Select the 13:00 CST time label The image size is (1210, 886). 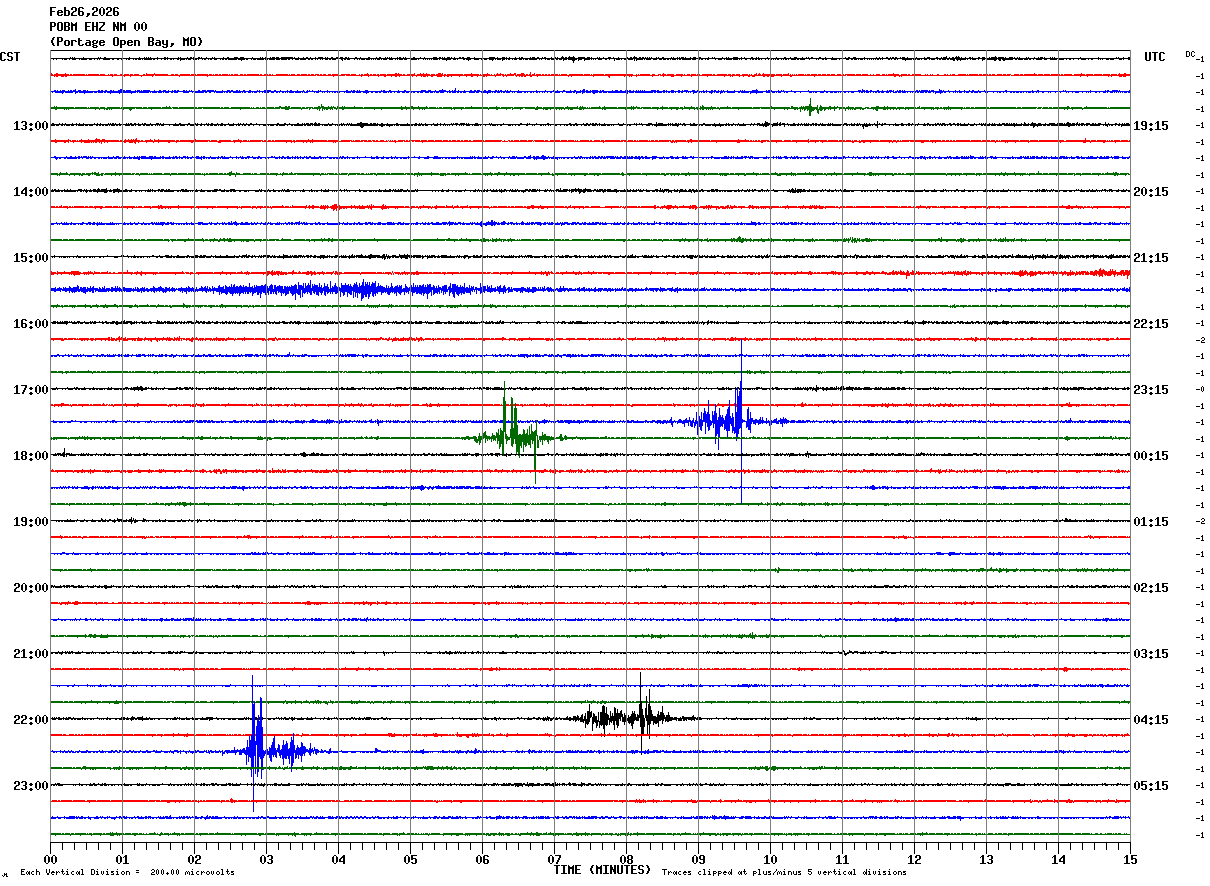click(x=30, y=126)
